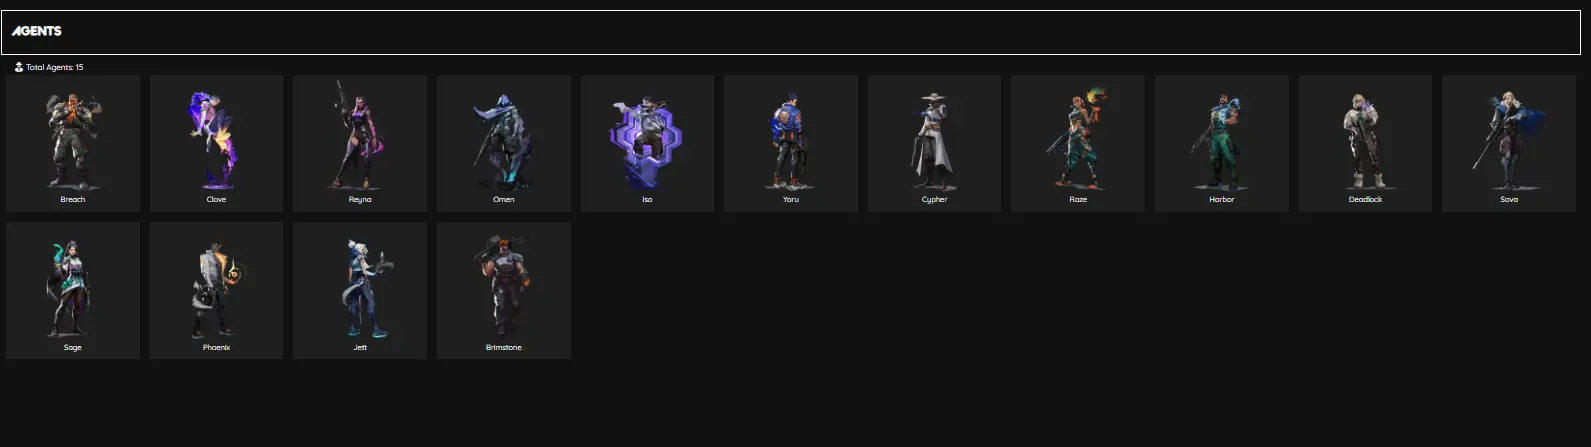Select the Breach agent card

[x=73, y=143]
